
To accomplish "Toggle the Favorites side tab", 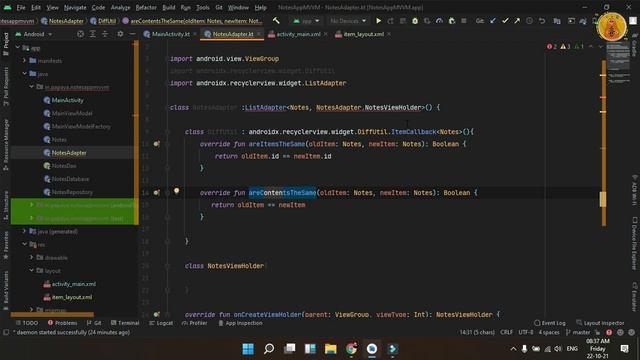I will (6, 245).
